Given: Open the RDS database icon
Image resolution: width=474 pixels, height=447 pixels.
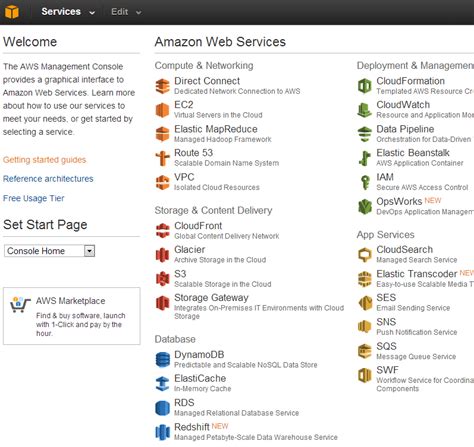Looking at the screenshot, I should pyautogui.click(x=162, y=408).
